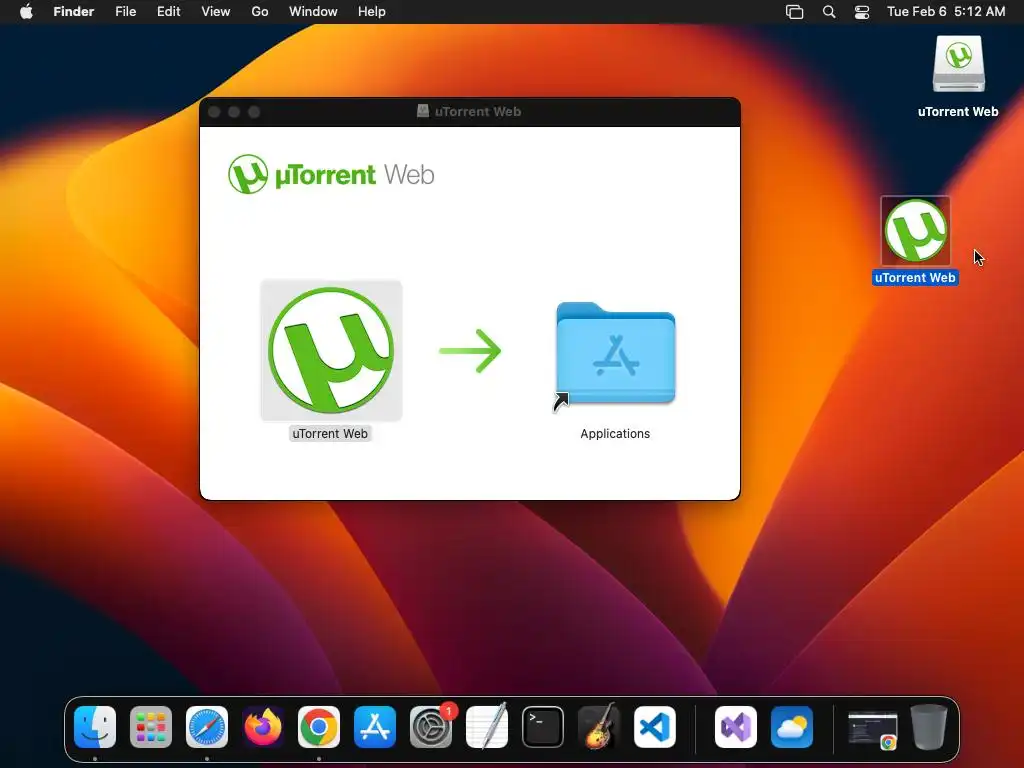Open the App Store from the Dock
The image size is (1024, 768).
pos(375,727)
